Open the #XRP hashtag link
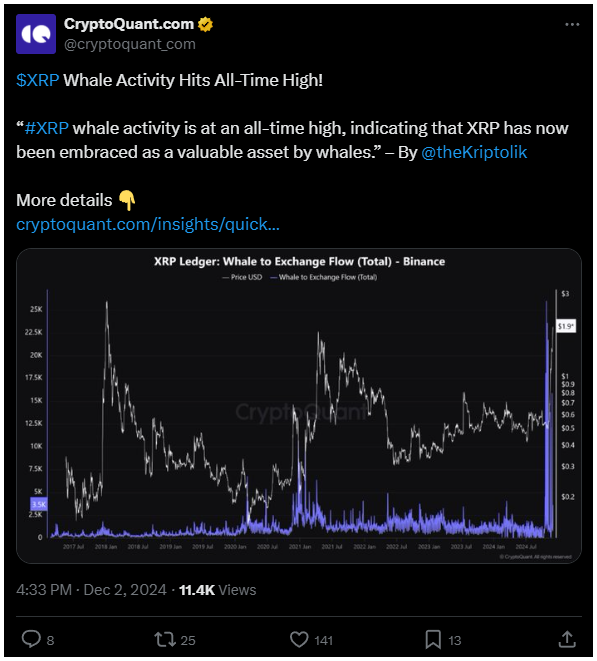 [x=46, y=128]
